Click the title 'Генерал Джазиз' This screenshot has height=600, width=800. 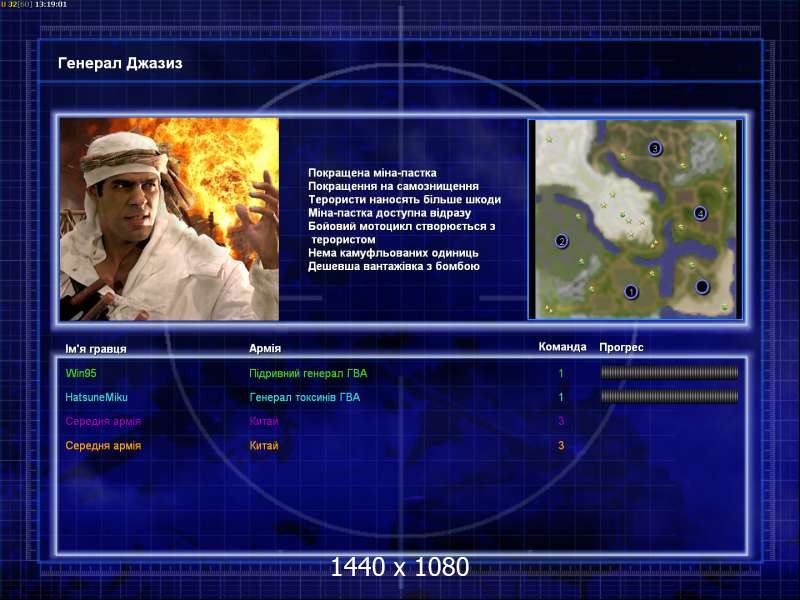120,63
